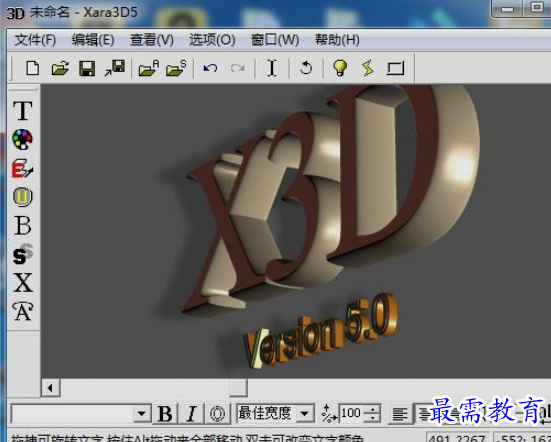Open the Color palette tool
The width and height of the screenshot is (551, 442).
click(22, 139)
